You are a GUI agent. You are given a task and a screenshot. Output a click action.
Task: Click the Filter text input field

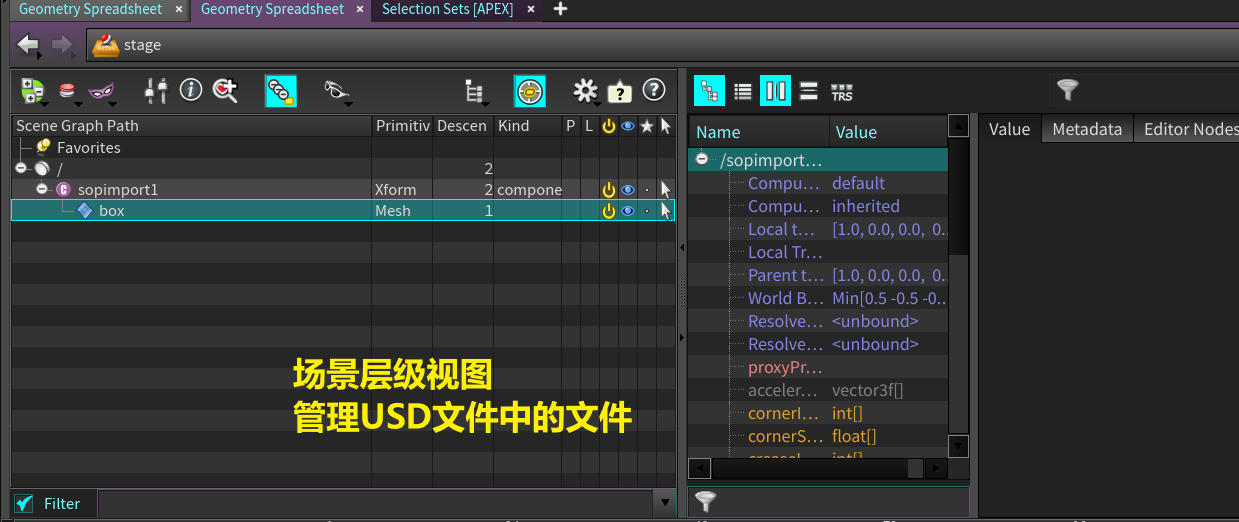click(374, 503)
